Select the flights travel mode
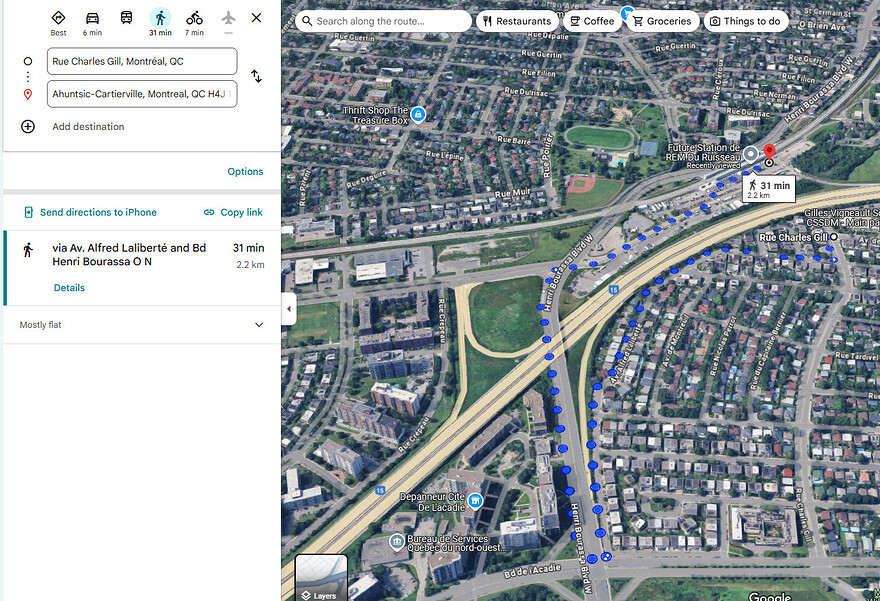The height and width of the screenshot is (601, 880). 228,19
